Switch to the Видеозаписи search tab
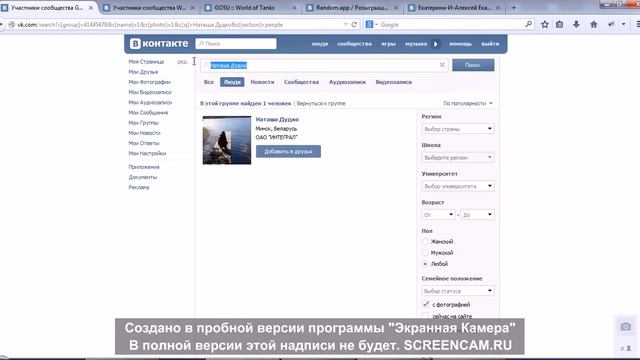 393,82
